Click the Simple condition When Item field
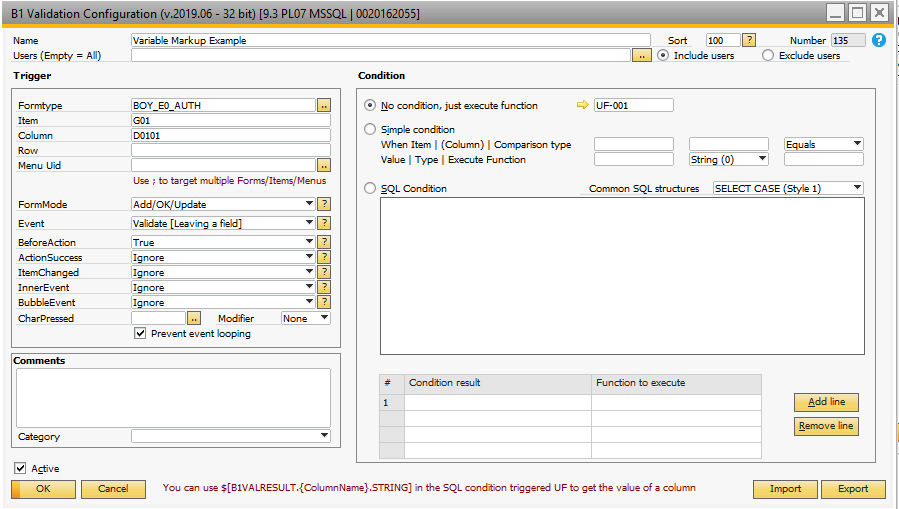899x509 pixels. [634, 144]
